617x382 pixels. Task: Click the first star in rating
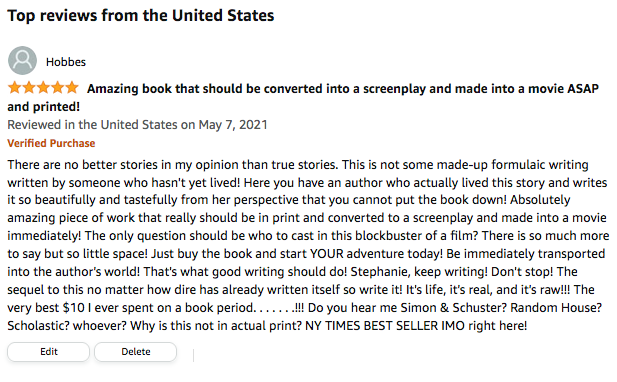point(15,87)
